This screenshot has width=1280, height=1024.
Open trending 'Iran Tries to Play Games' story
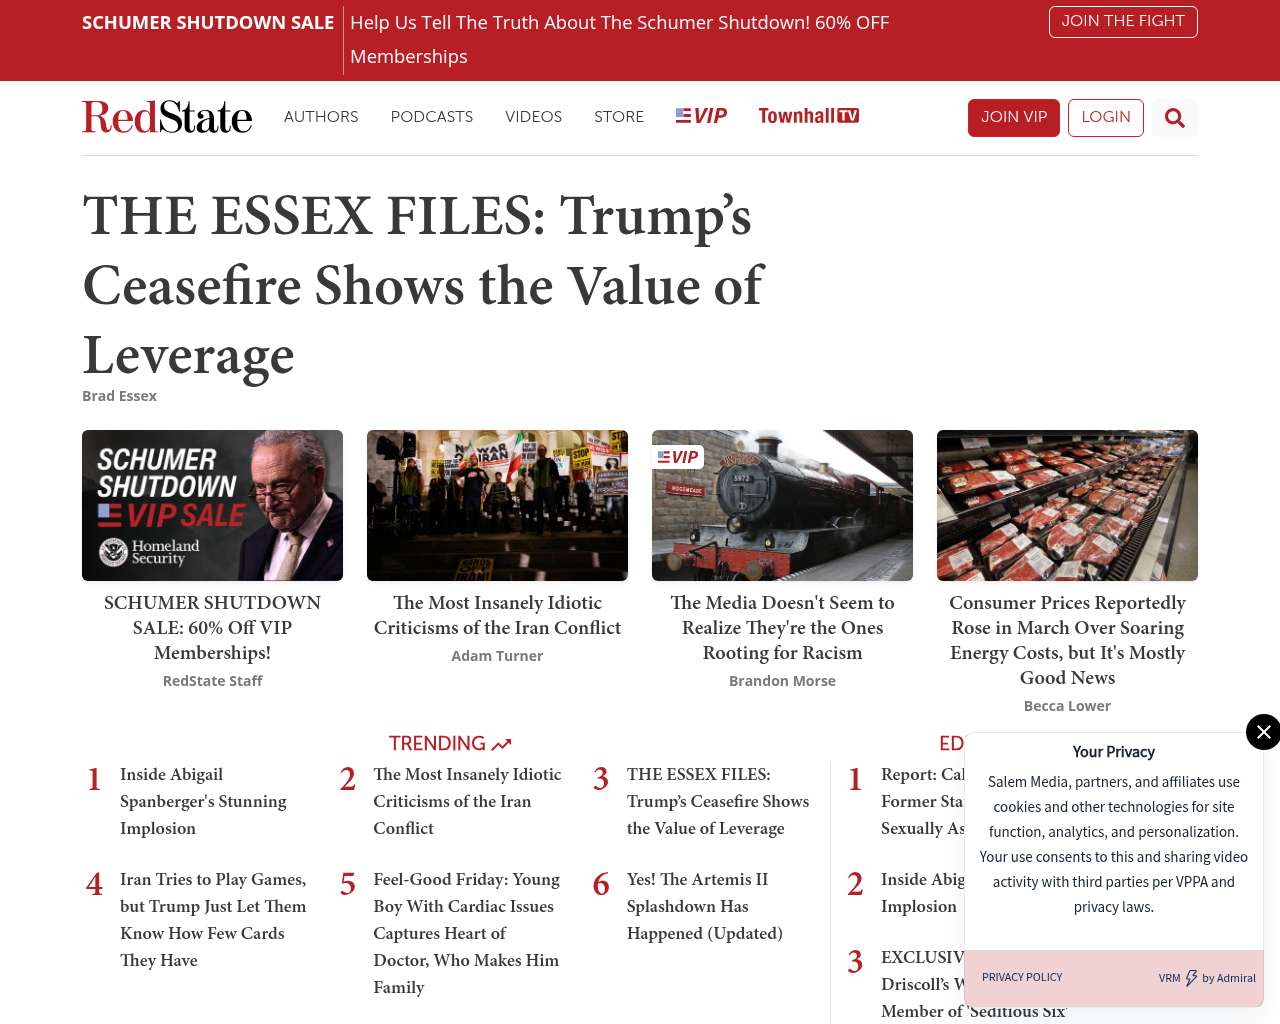(213, 919)
